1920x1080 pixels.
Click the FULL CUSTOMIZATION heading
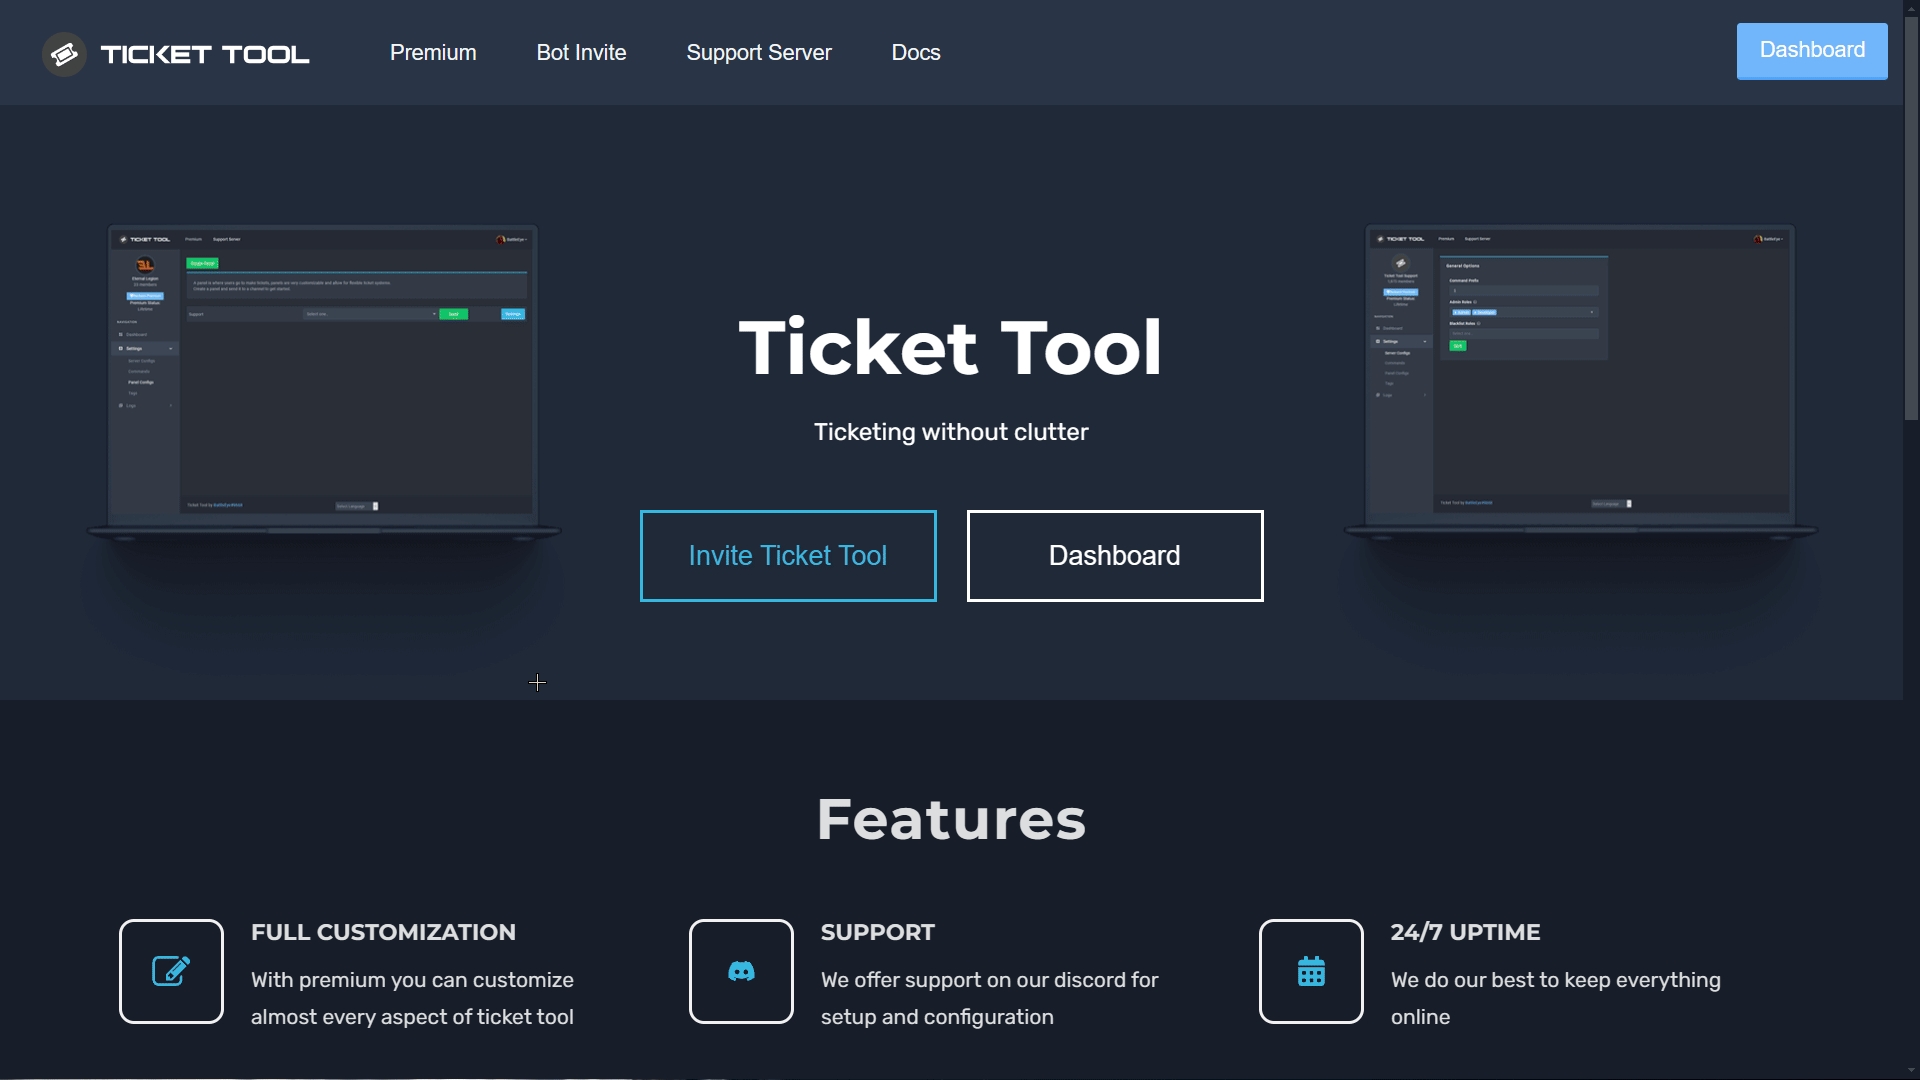click(x=383, y=932)
